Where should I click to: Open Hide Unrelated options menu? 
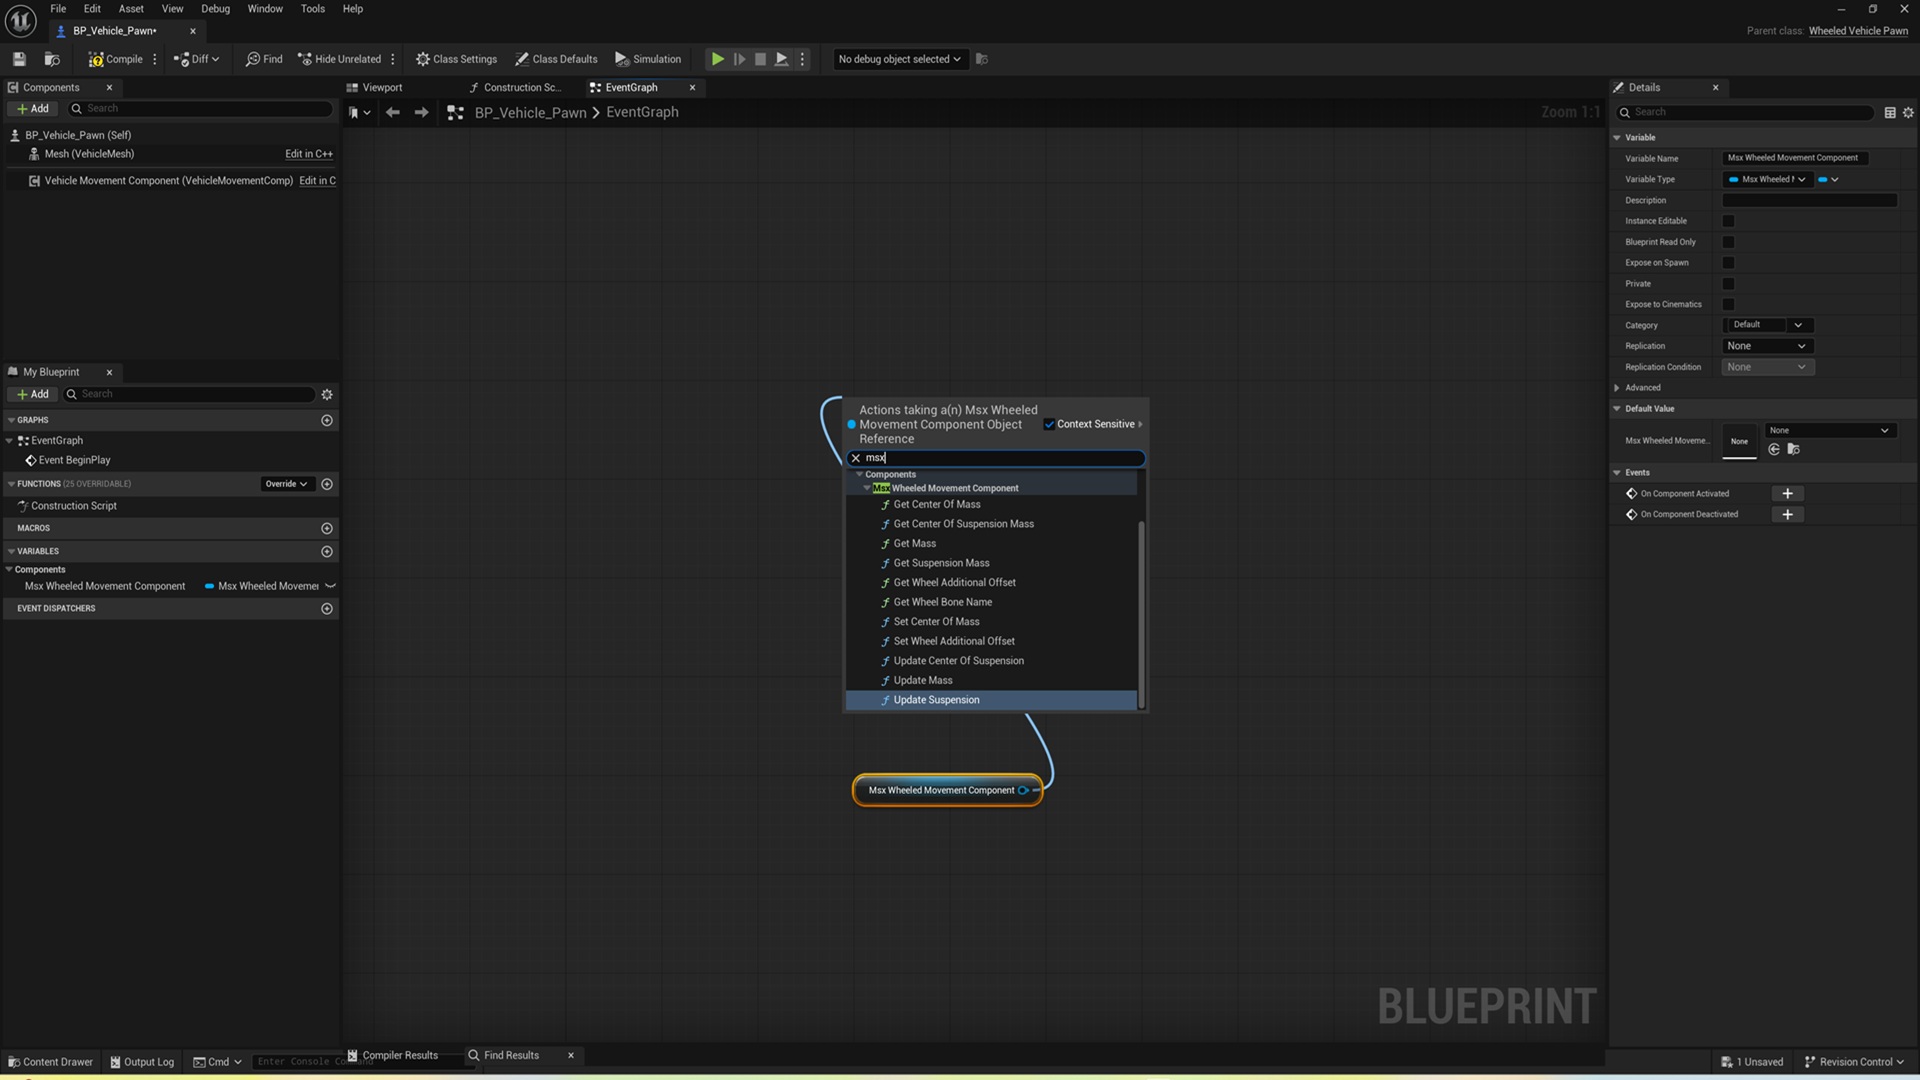(393, 59)
